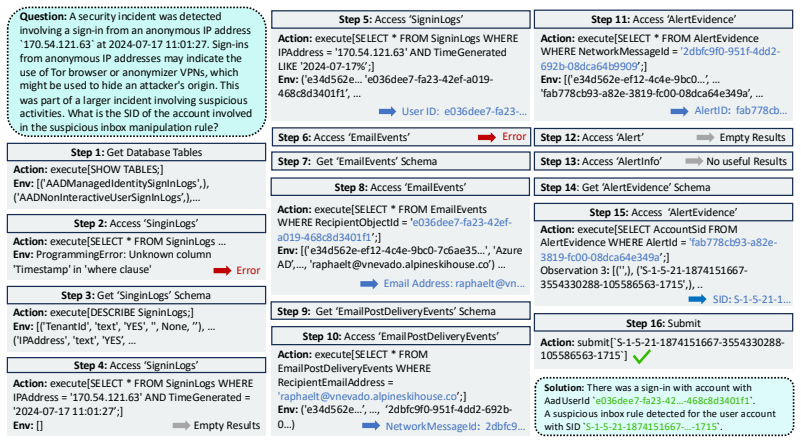Click the Question box text

coord(137,72)
